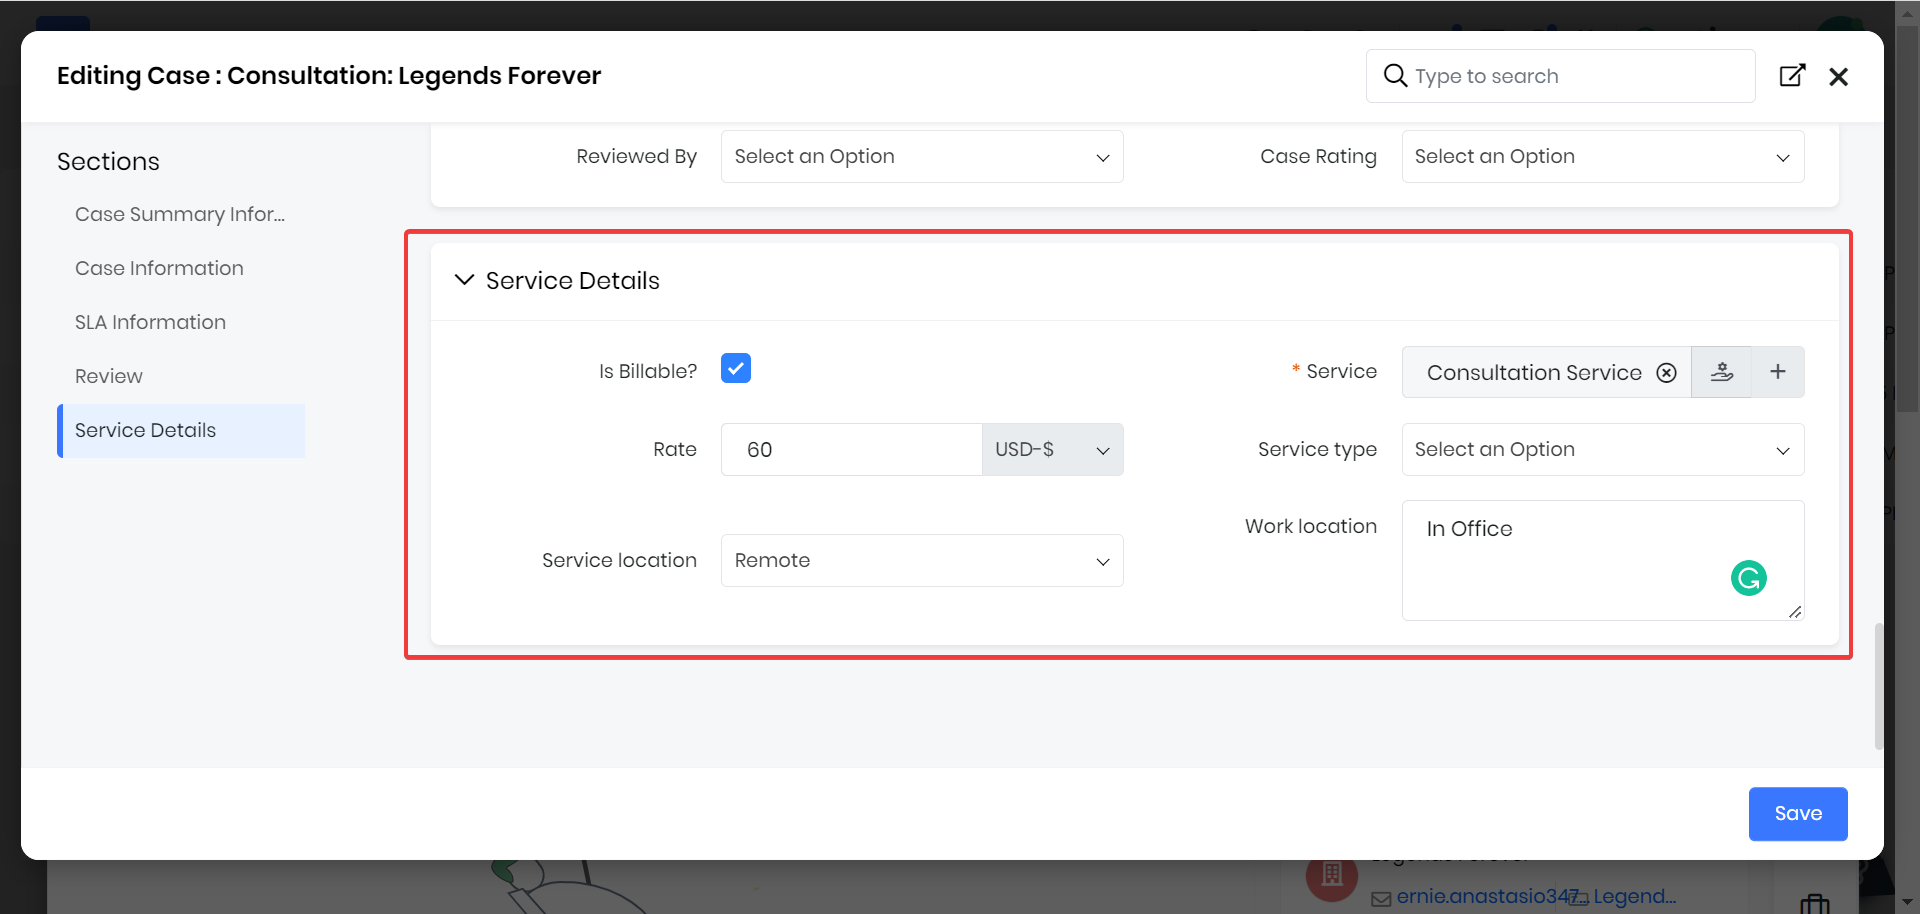Open the service lookup icon
Viewport: 1920px width, 914px height.
point(1721,372)
